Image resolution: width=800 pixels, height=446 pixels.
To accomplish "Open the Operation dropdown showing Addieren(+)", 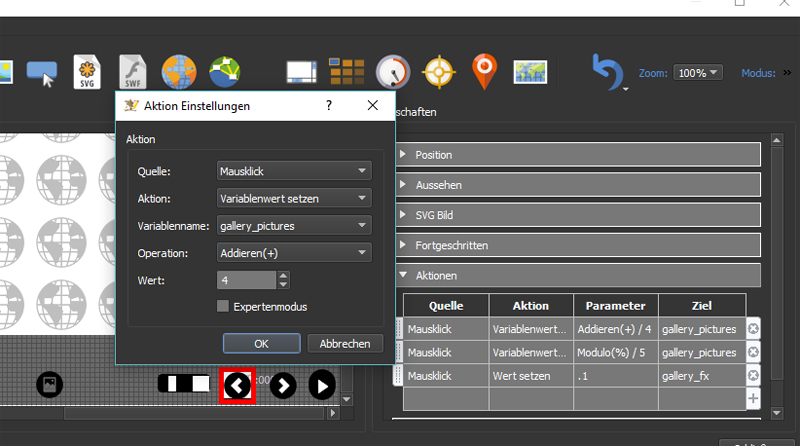I will tap(294, 253).
